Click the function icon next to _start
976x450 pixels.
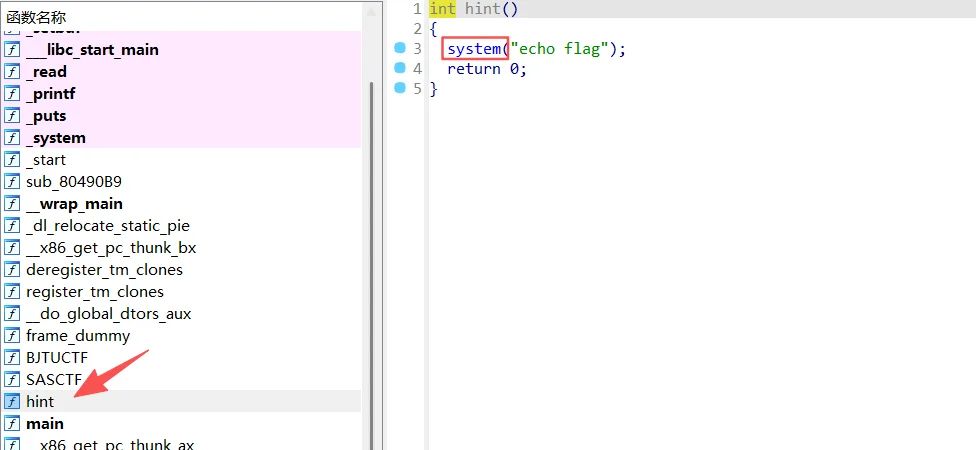pyautogui.click(x=12, y=160)
